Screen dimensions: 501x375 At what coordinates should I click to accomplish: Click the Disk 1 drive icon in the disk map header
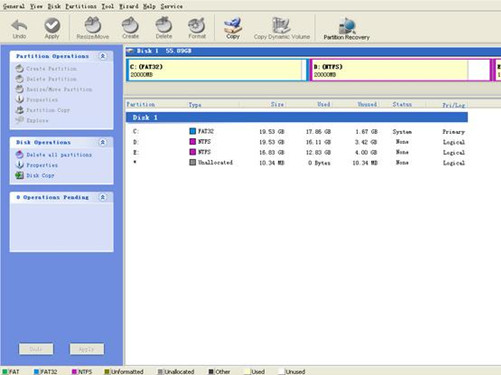[x=130, y=51]
